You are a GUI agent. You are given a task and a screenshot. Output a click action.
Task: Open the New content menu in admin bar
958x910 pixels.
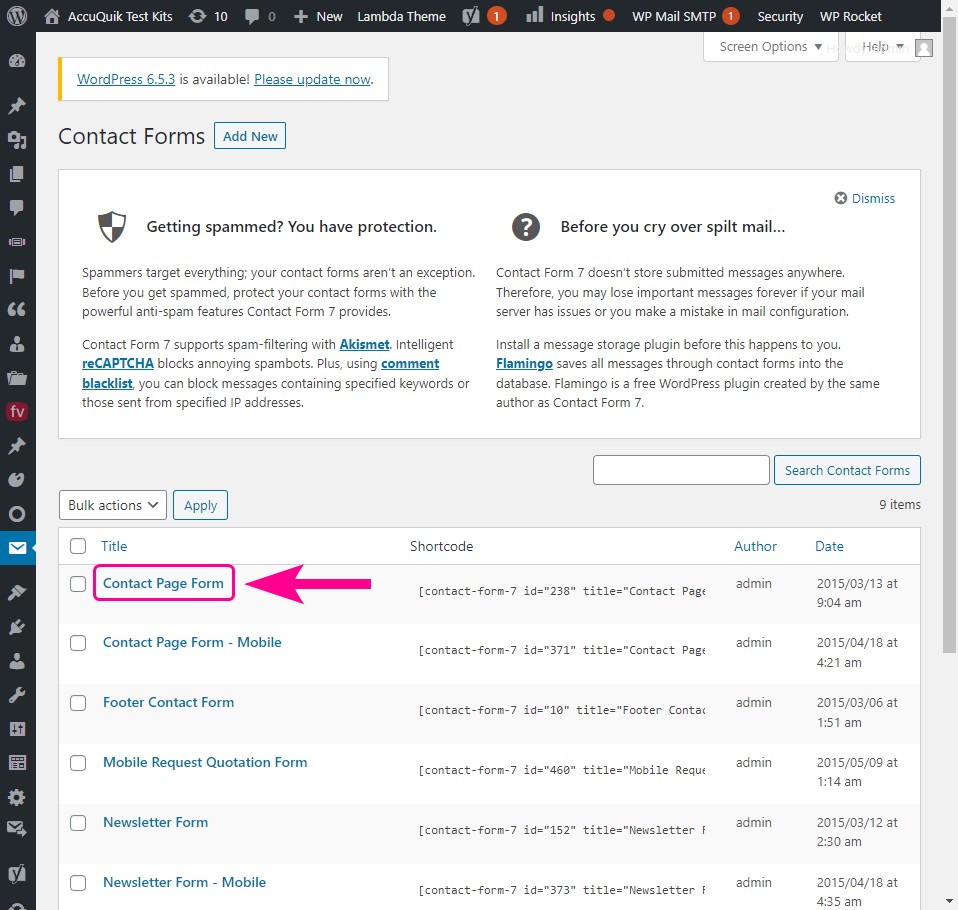click(318, 17)
